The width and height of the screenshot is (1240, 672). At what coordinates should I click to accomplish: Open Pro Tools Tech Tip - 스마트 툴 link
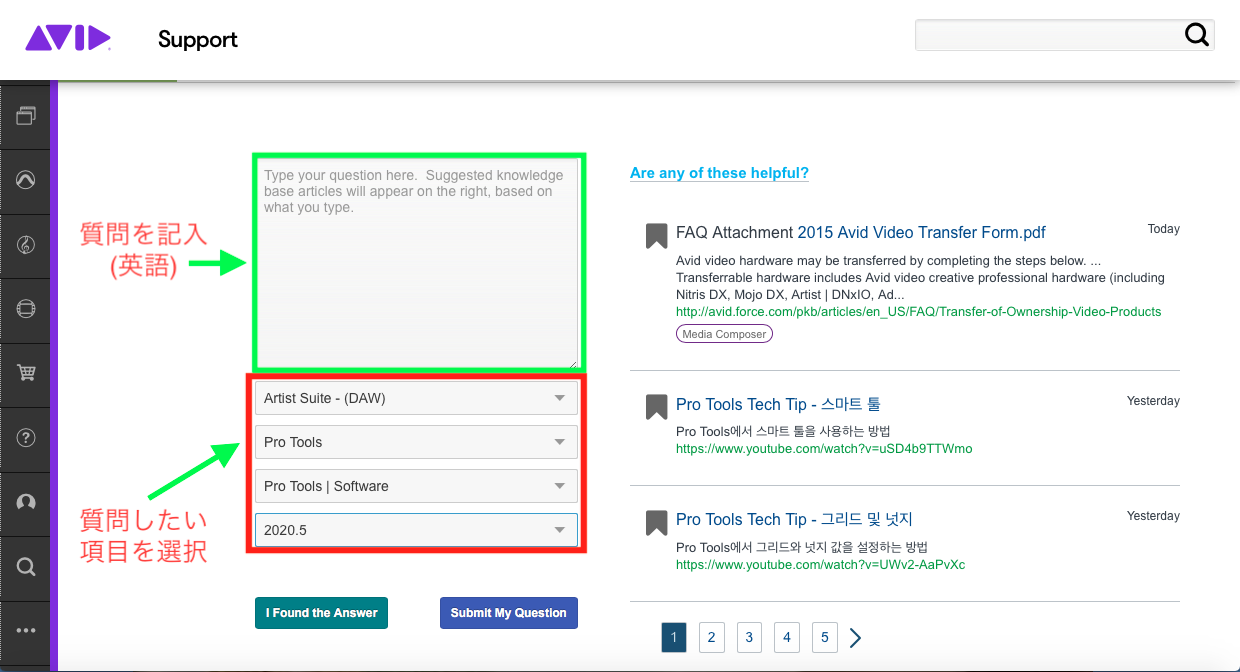(778, 405)
